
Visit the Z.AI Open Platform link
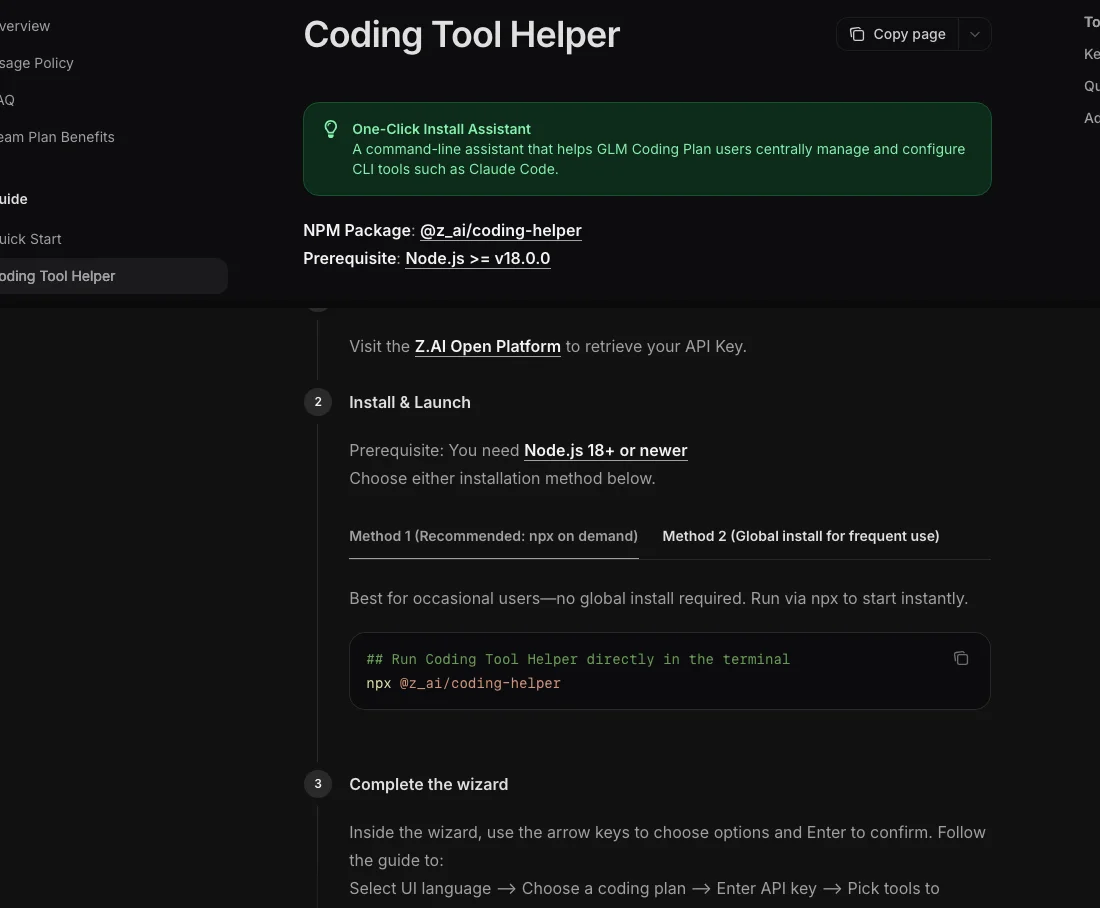click(488, 347)
